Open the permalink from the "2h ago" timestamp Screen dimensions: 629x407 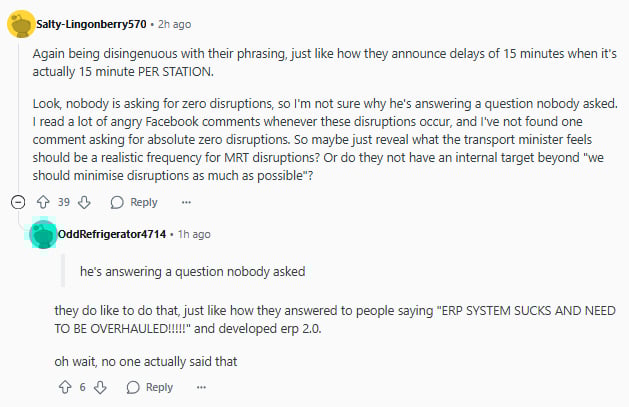pos(174,24)
